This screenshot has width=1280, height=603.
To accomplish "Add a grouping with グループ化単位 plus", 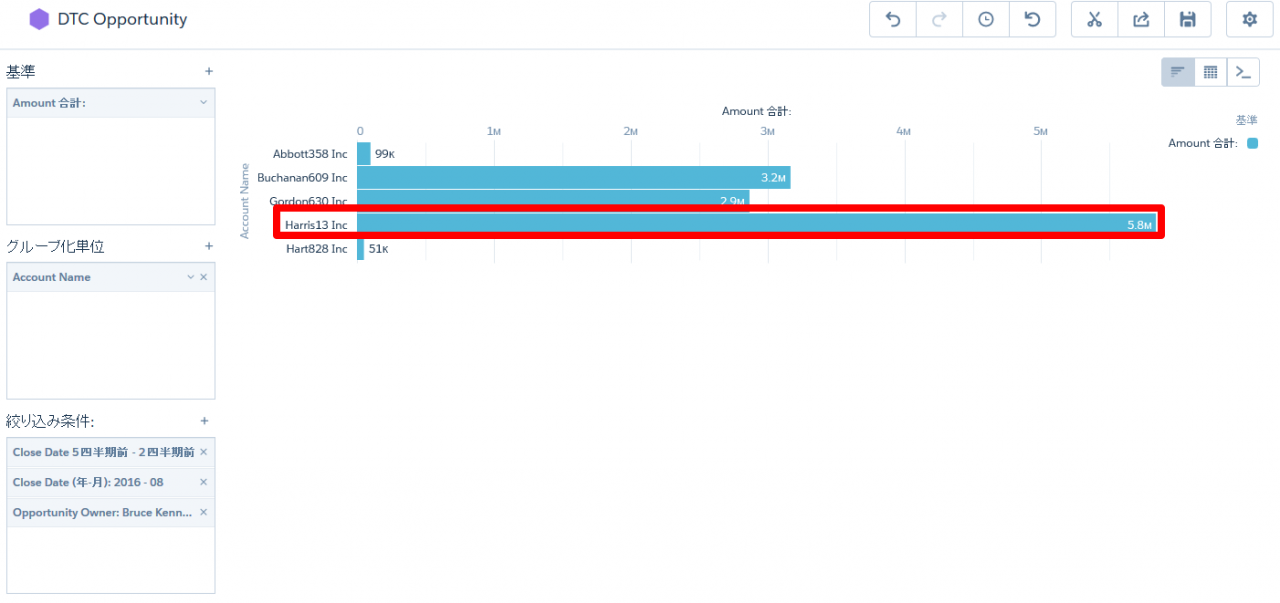I will (x=209, y=246).
